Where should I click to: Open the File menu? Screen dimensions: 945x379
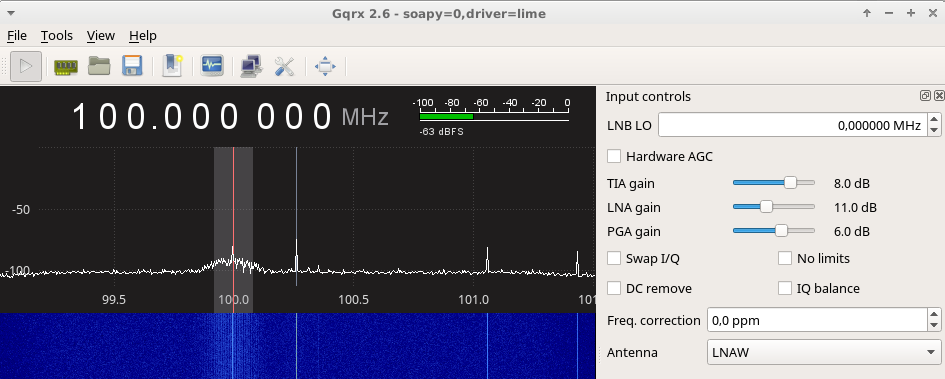17,36
